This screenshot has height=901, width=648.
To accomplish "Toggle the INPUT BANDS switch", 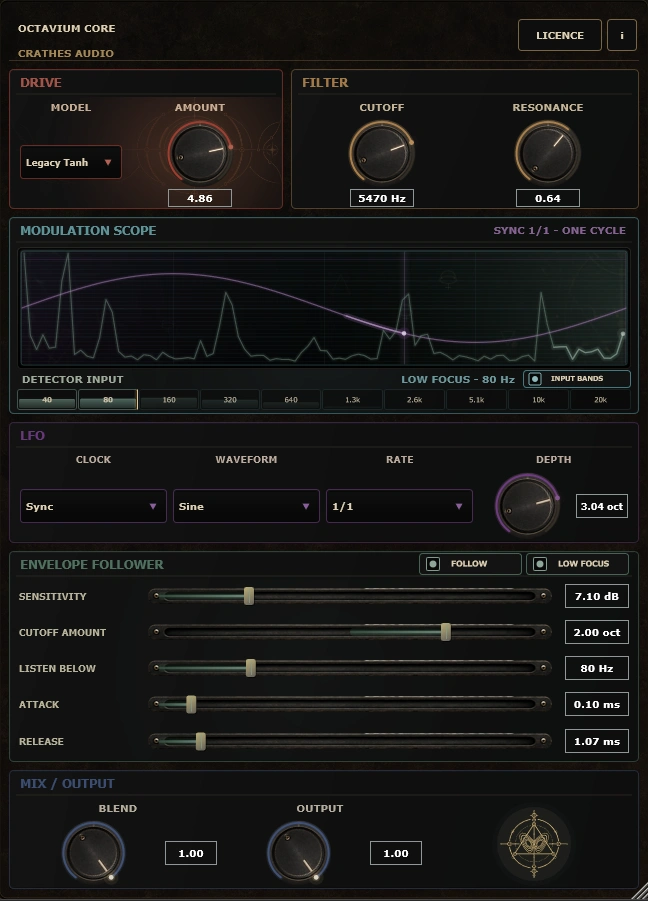I will (x=577, y=379).
